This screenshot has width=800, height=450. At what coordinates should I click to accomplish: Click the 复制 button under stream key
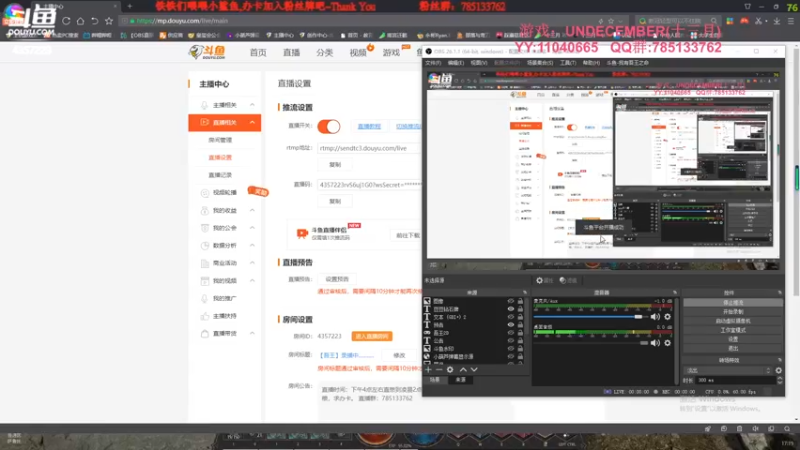tap(335, 201)
